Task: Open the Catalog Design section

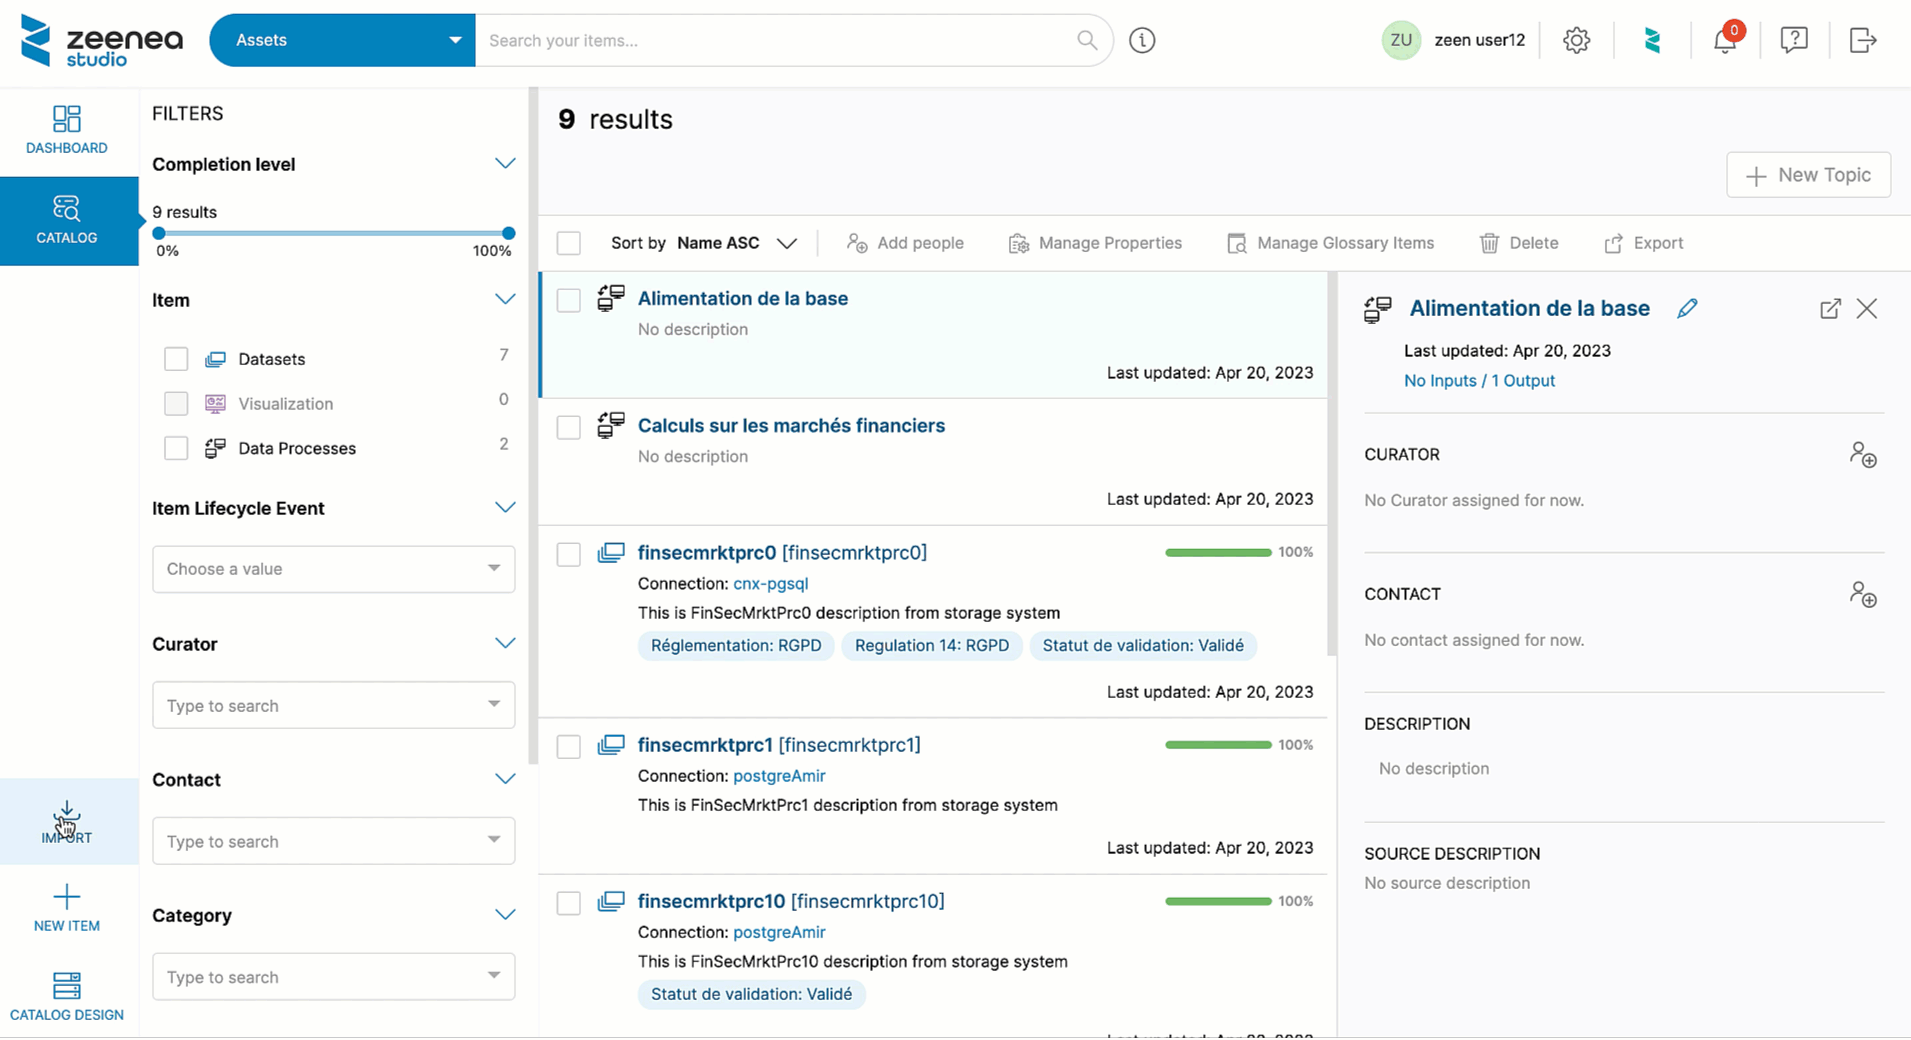Action: point(67,996)
